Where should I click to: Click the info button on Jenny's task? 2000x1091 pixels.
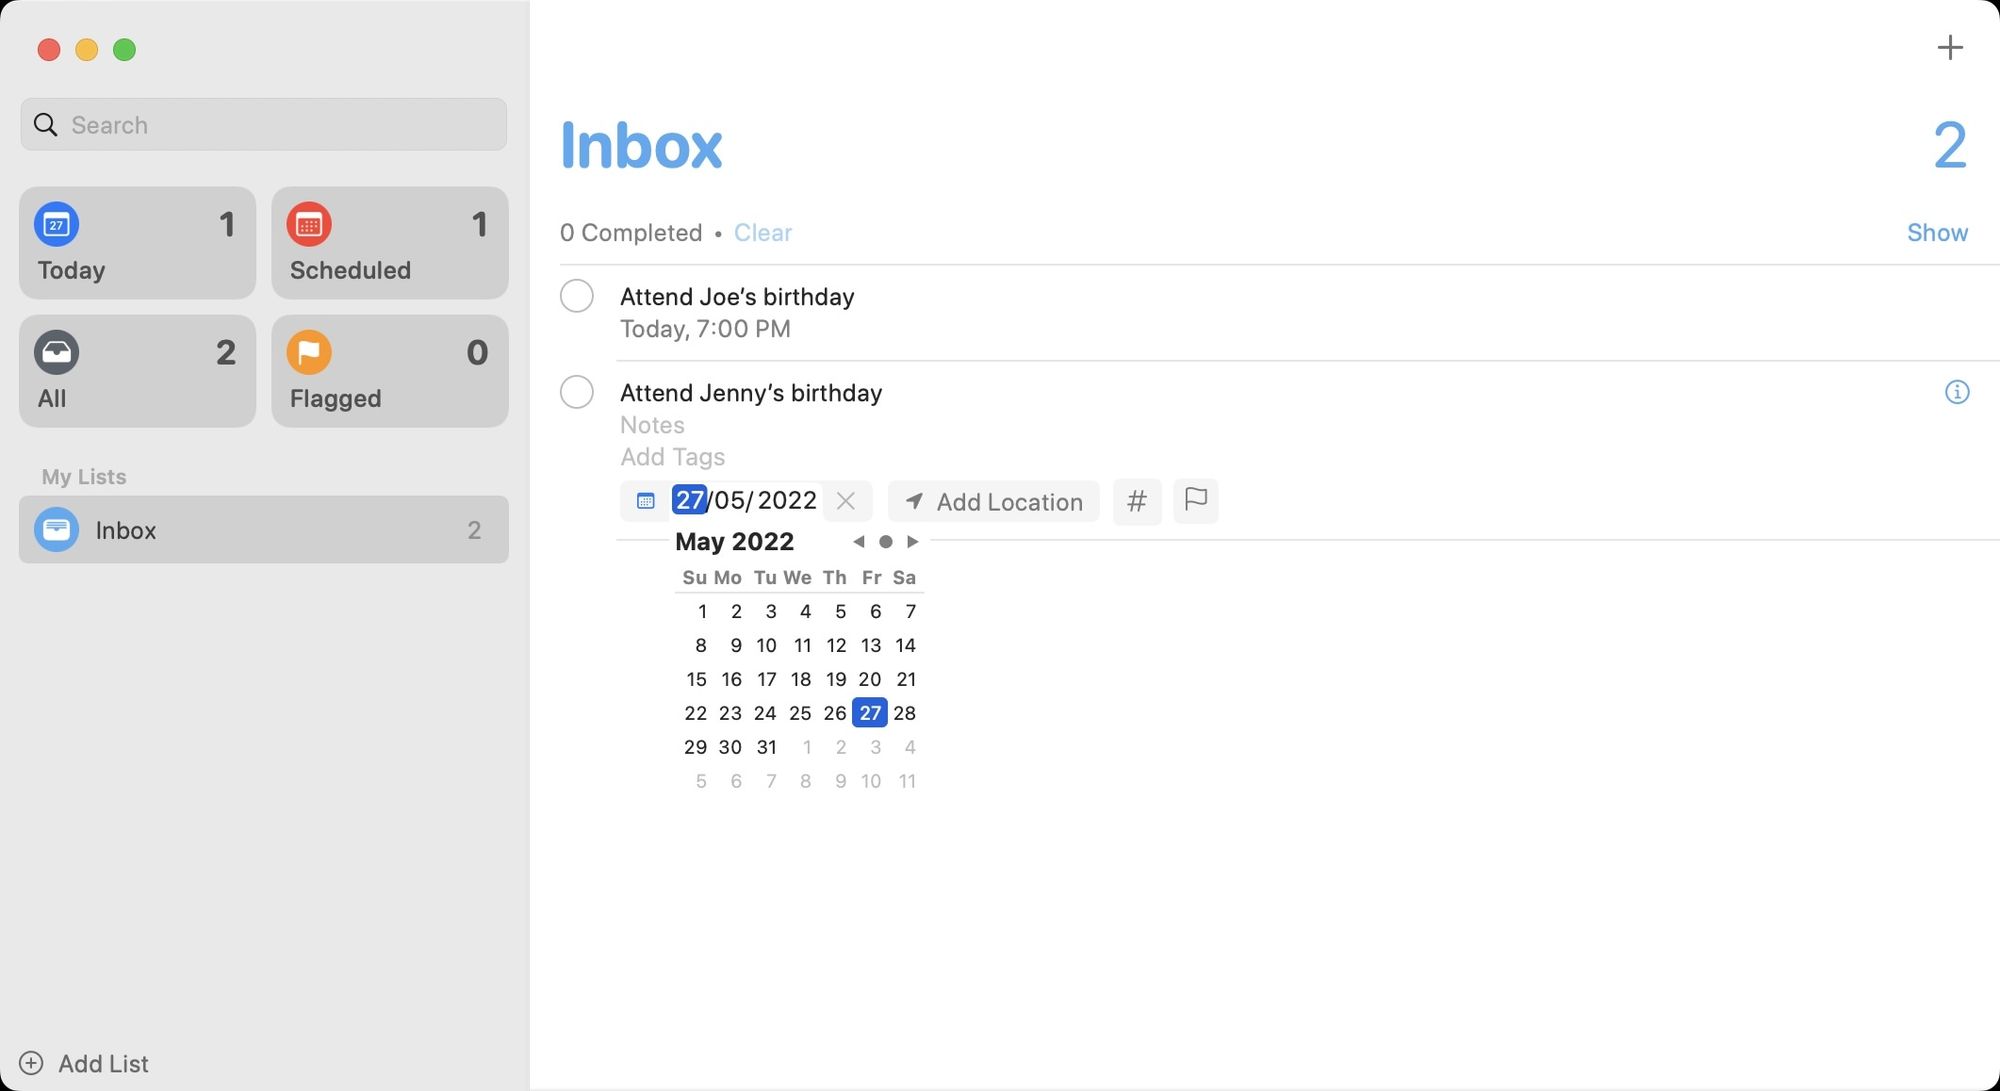pos(1957,392)
